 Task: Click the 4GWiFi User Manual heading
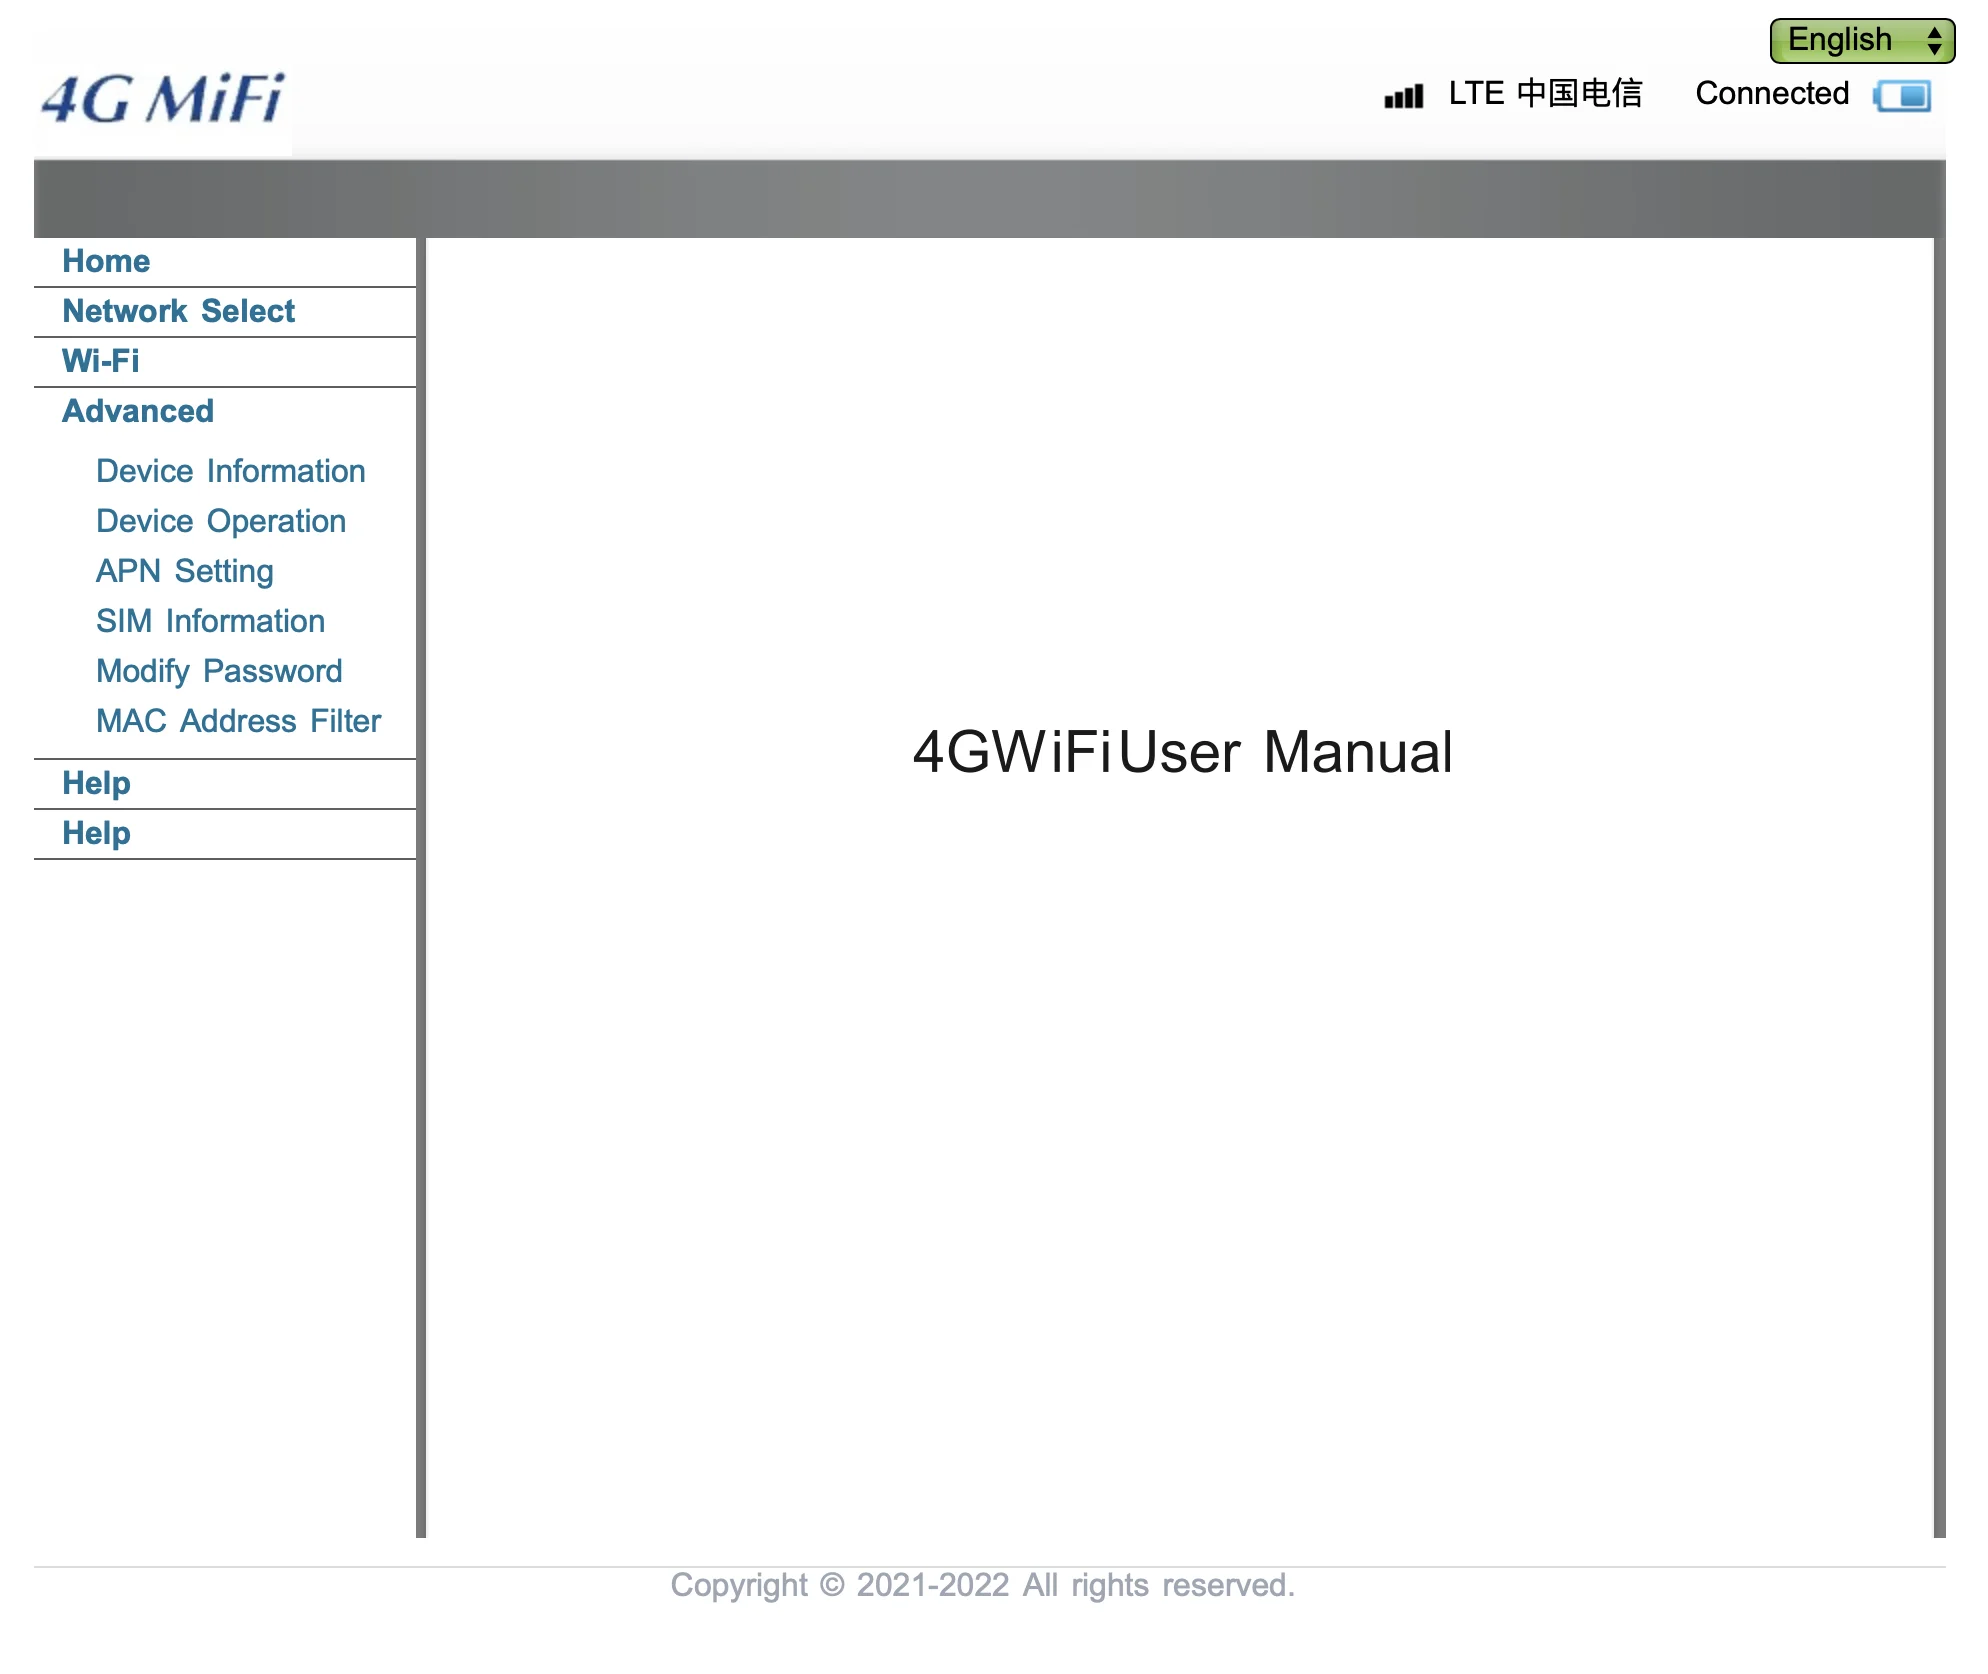pyautogui.click(x=1182, y=752)
